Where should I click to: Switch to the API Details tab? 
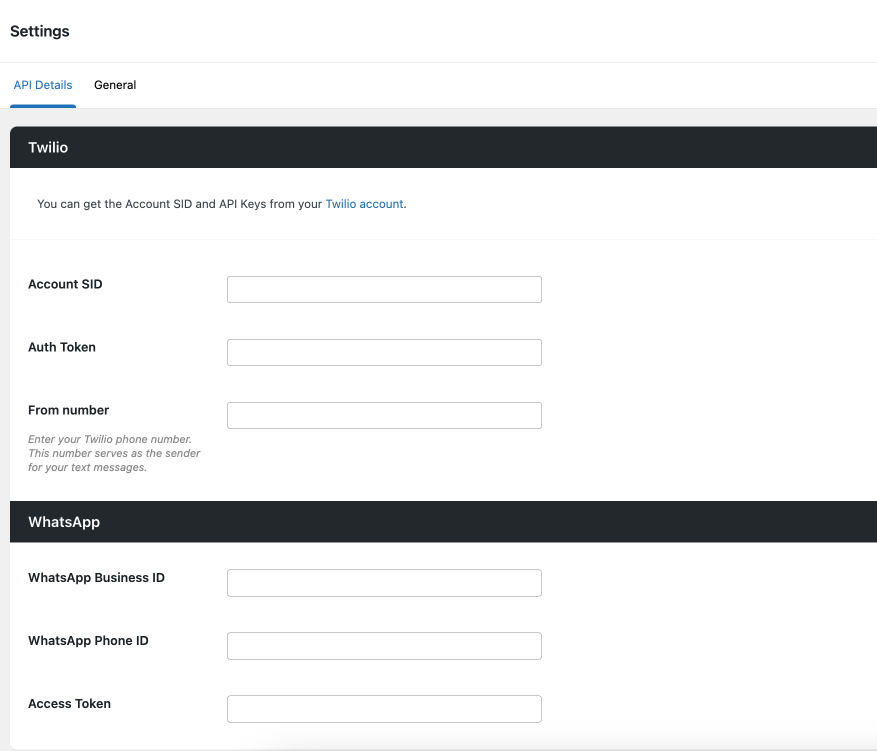(43, 85)
